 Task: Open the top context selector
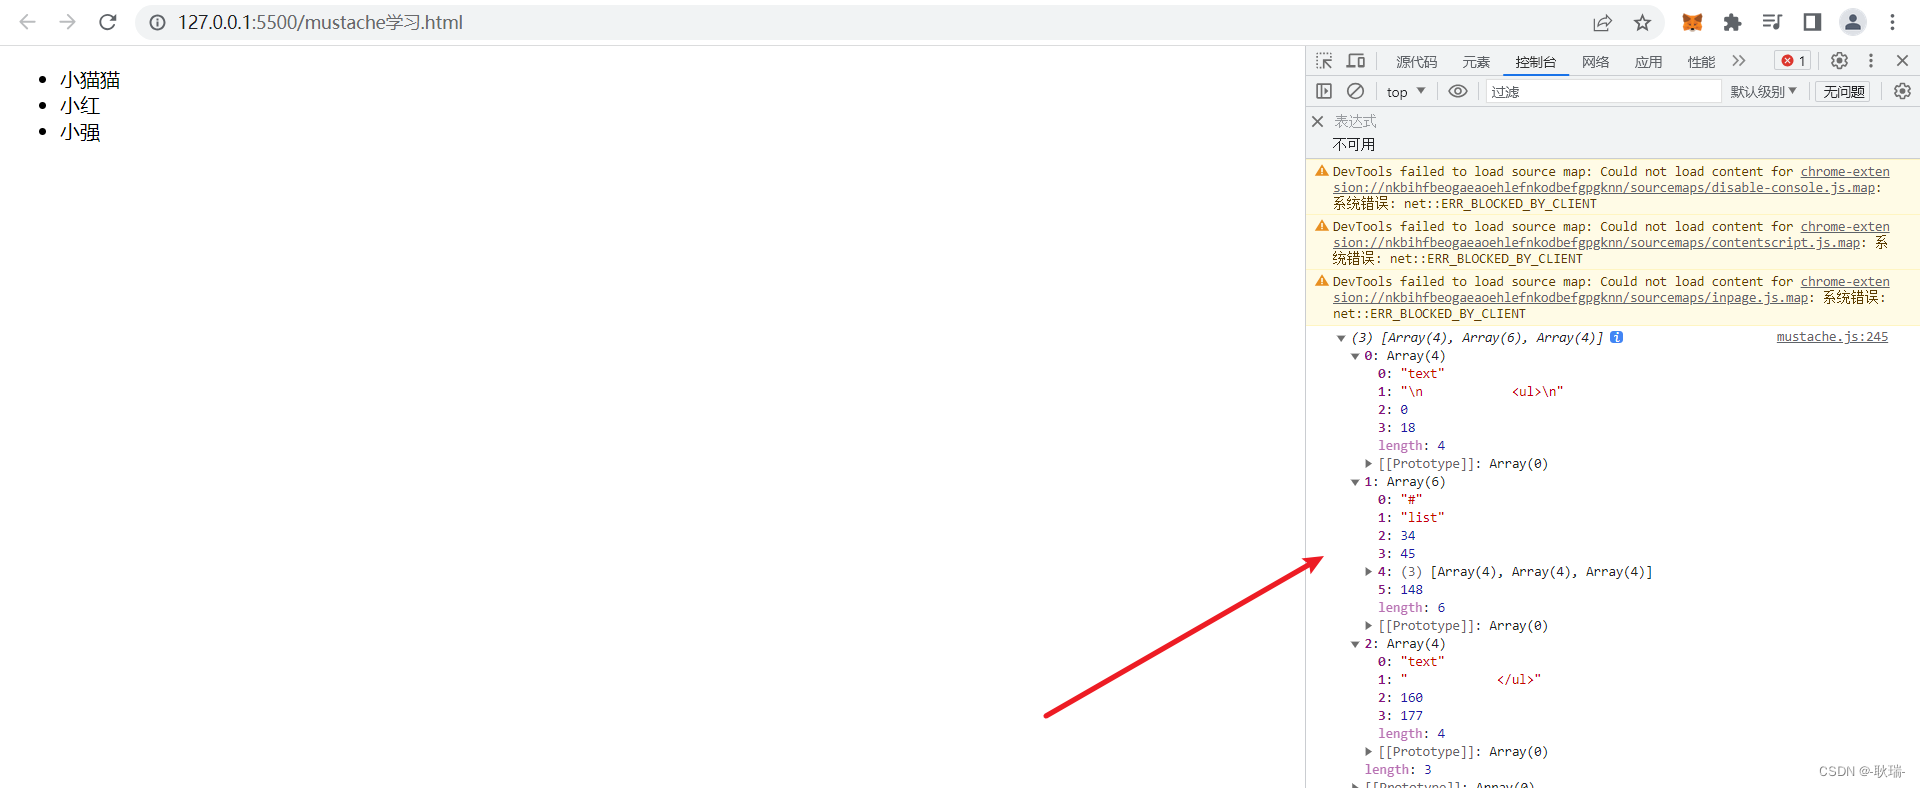point(1406,91)
